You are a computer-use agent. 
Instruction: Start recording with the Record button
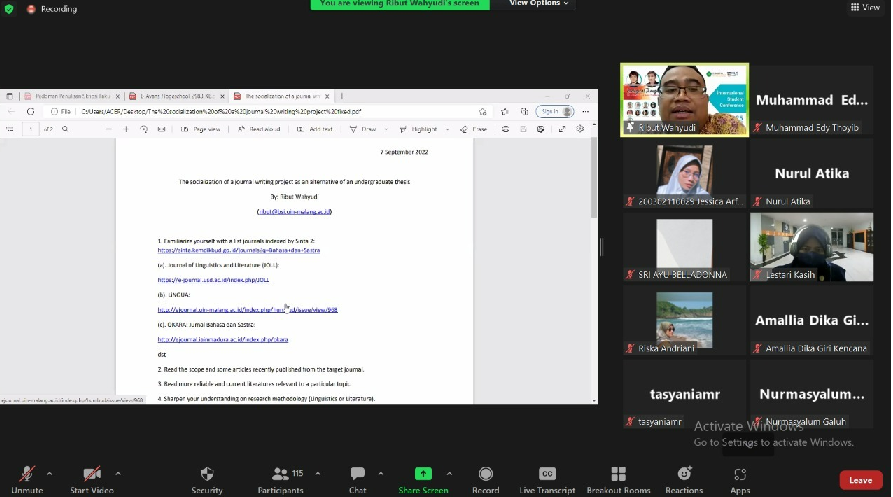486,480
